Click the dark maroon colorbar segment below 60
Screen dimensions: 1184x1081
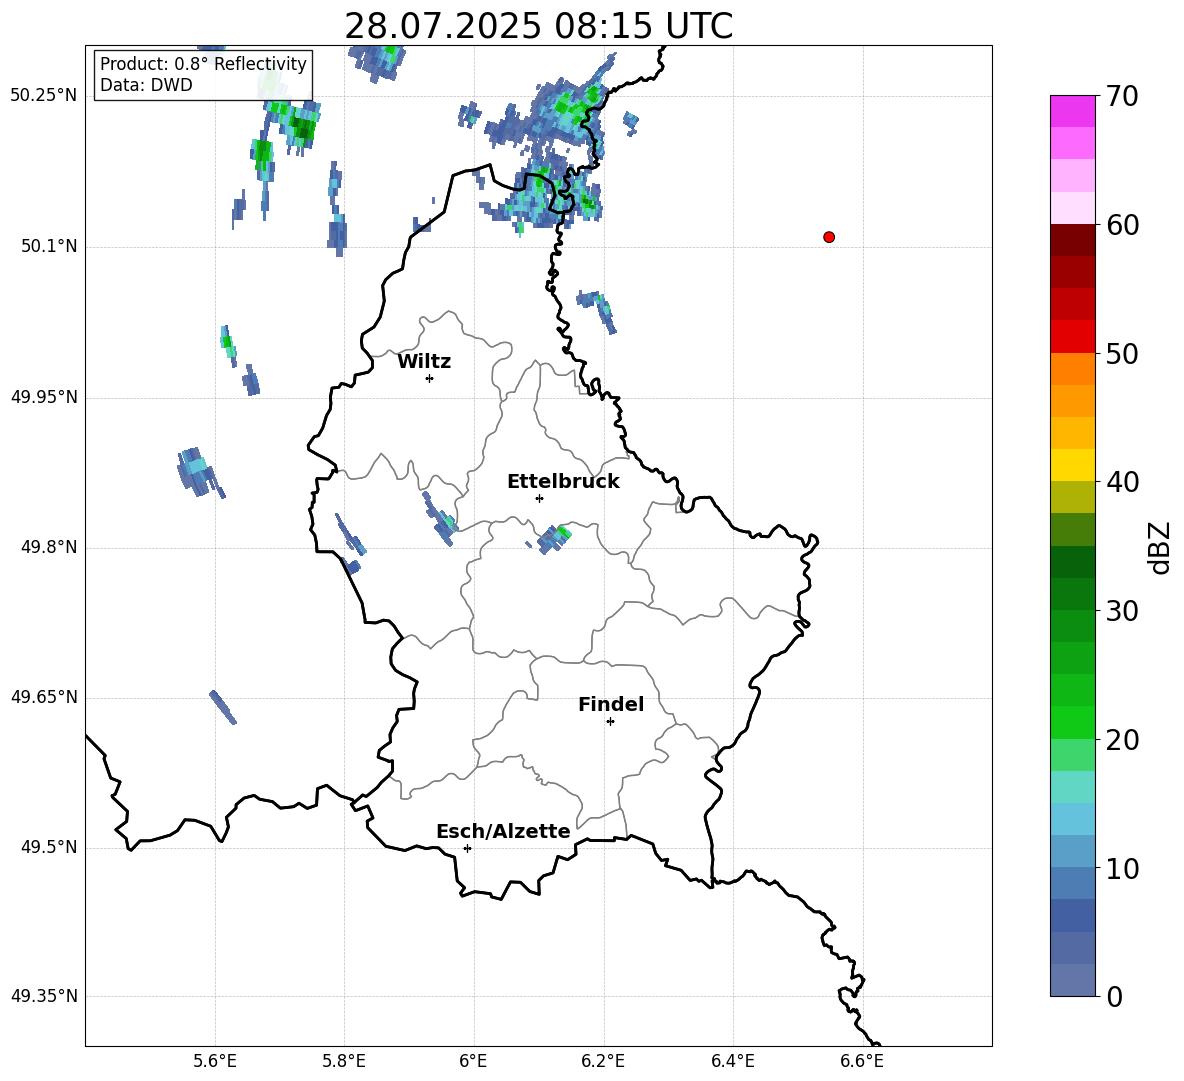[x=1072, y=240]
